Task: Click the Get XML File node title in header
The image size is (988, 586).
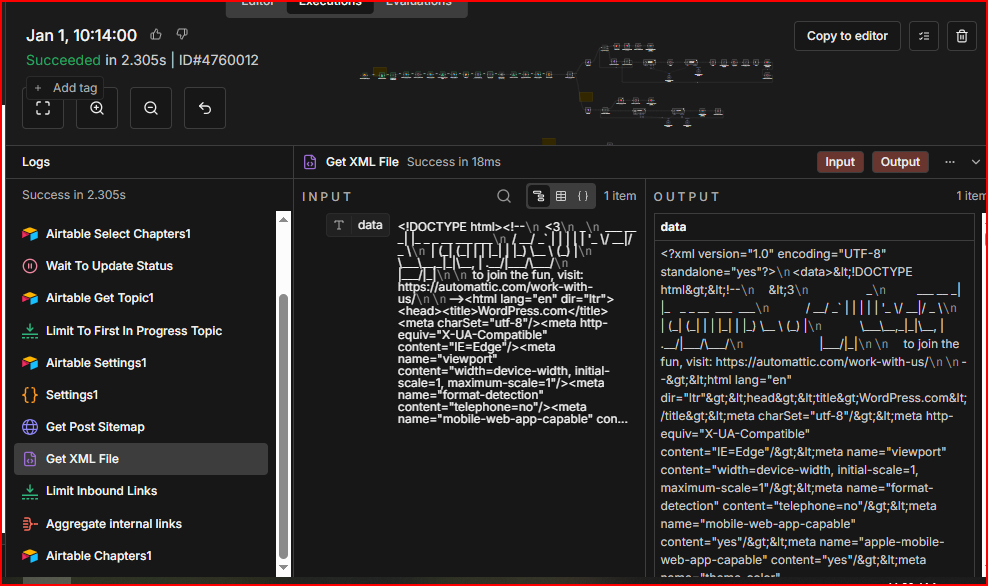Action: 362,162
